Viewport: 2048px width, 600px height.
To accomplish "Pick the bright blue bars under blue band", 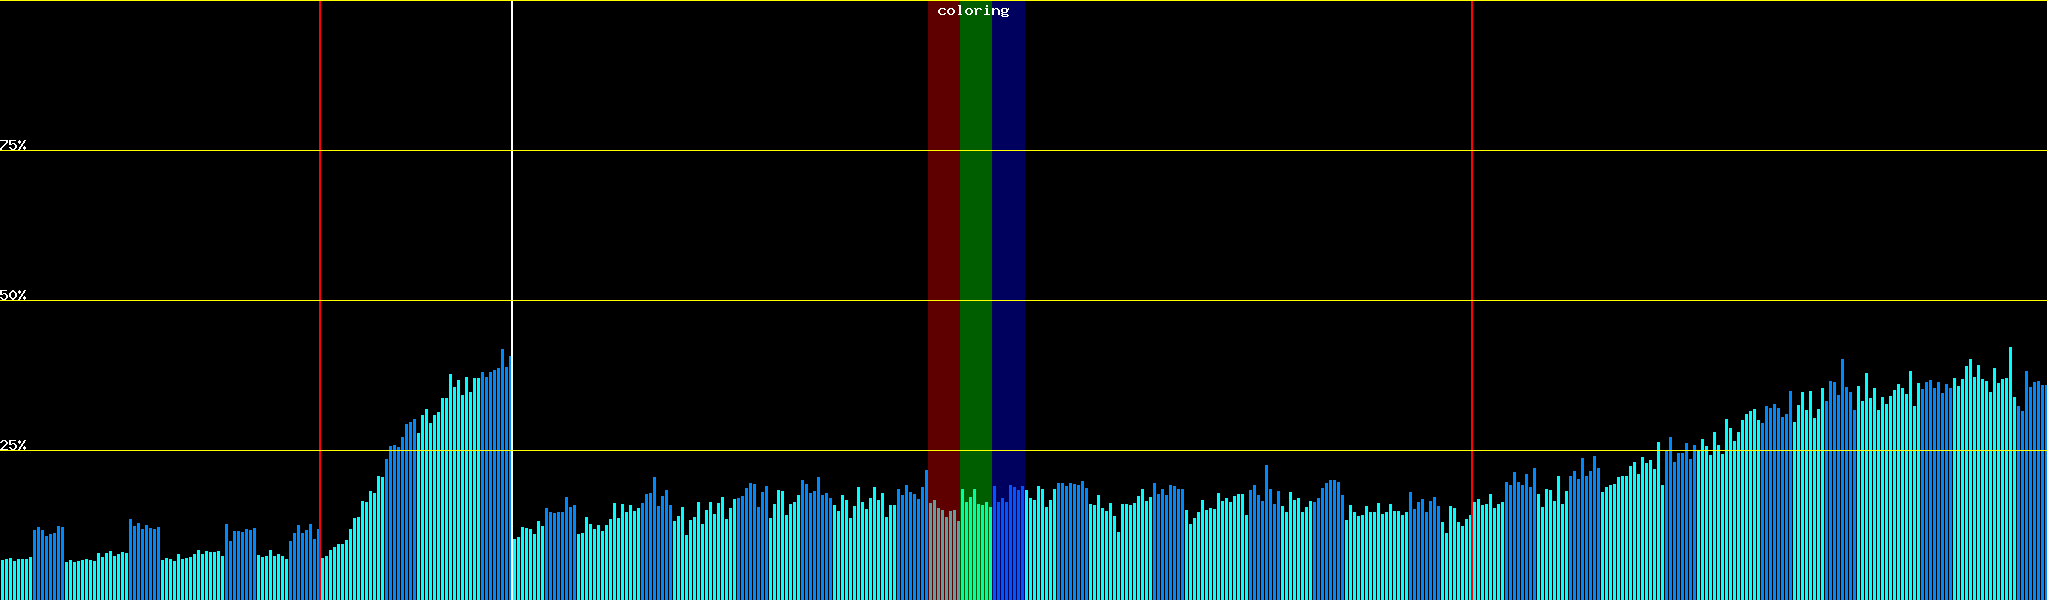I will point(1008,550).
